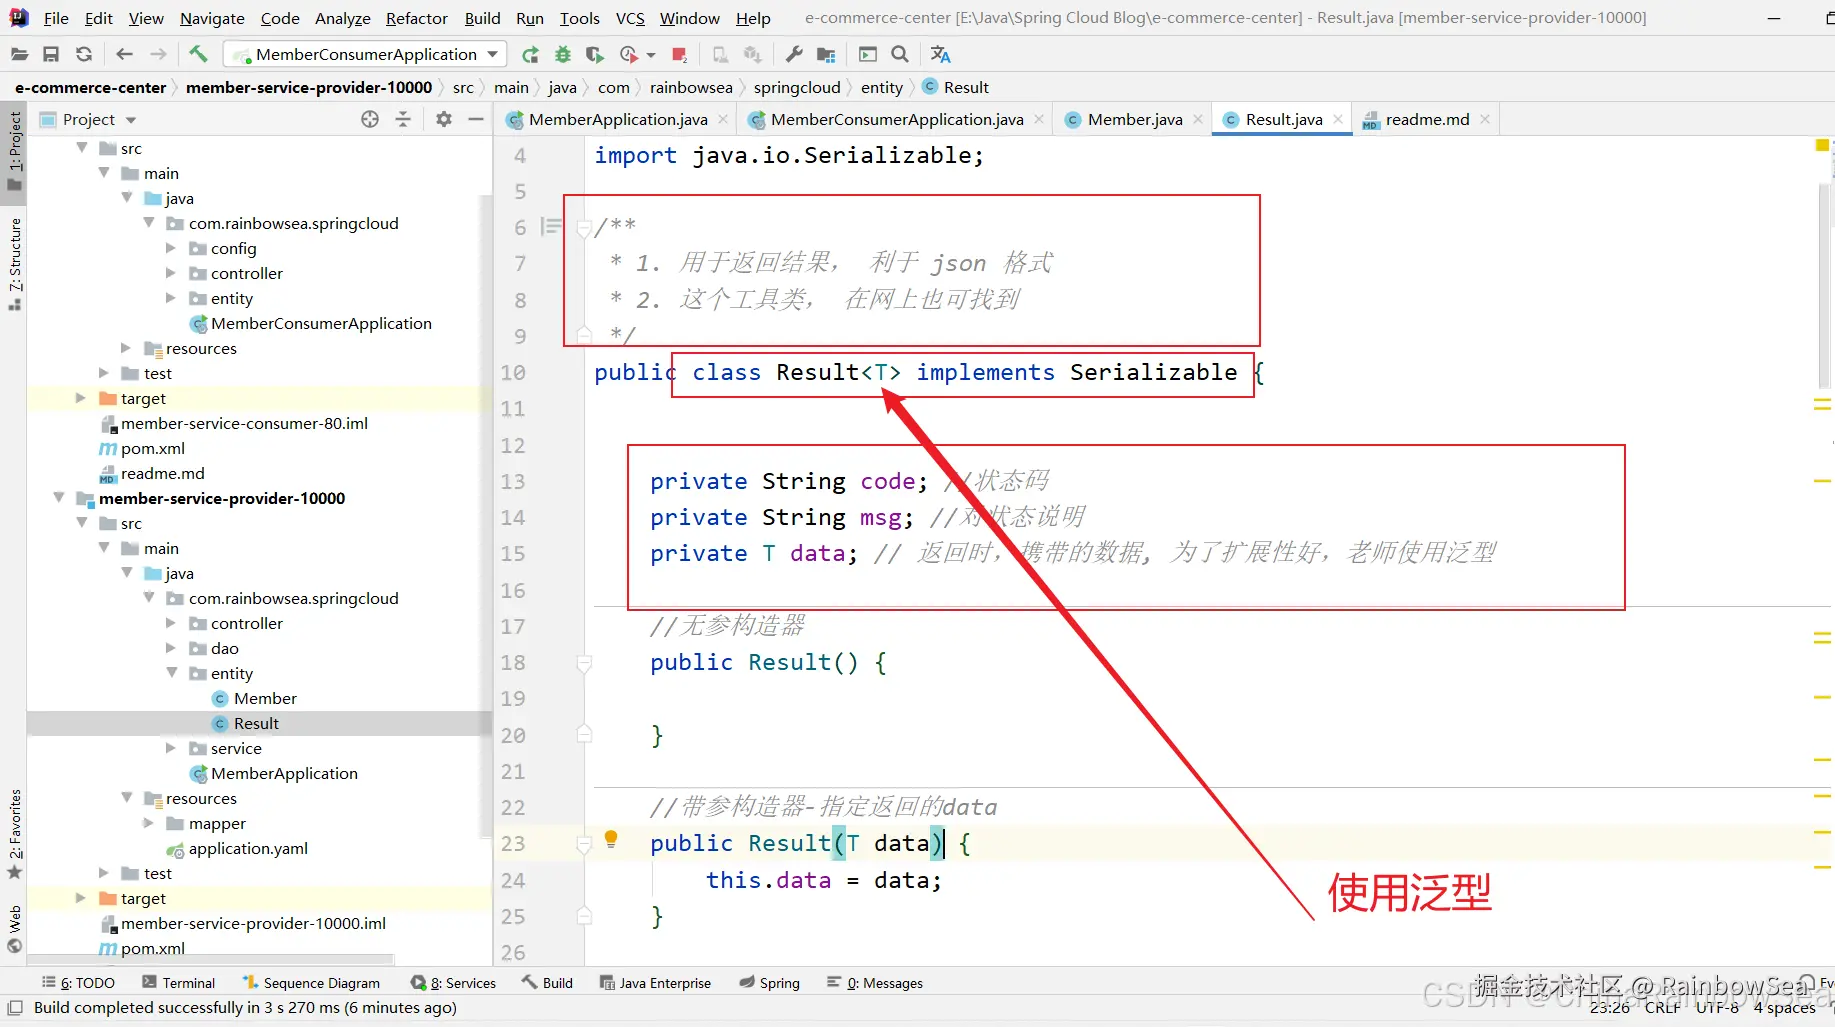Open the VCS menu
This screenshot has height=1027, width=1835.
coord(630,18)
